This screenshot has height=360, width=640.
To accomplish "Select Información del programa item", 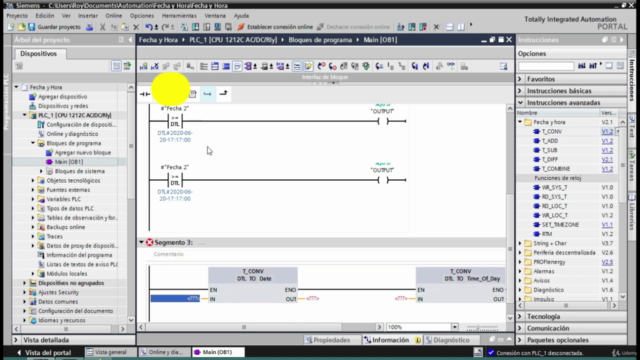I will click(79, 255).
